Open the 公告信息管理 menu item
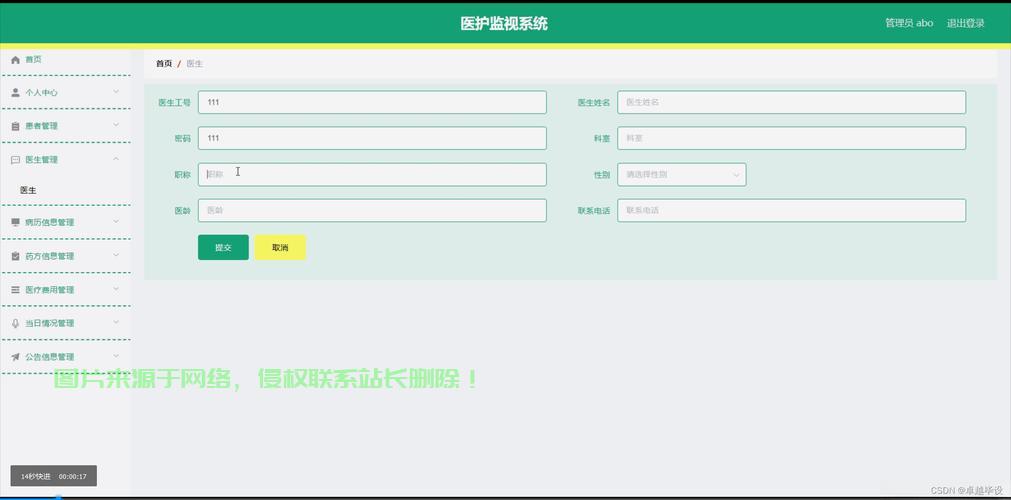The width and height of the screenshot is (1011, 500). [x=65, y=357]
